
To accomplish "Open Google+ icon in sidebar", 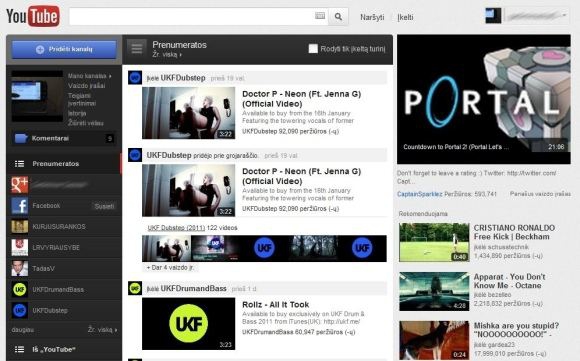I will 20,185.
